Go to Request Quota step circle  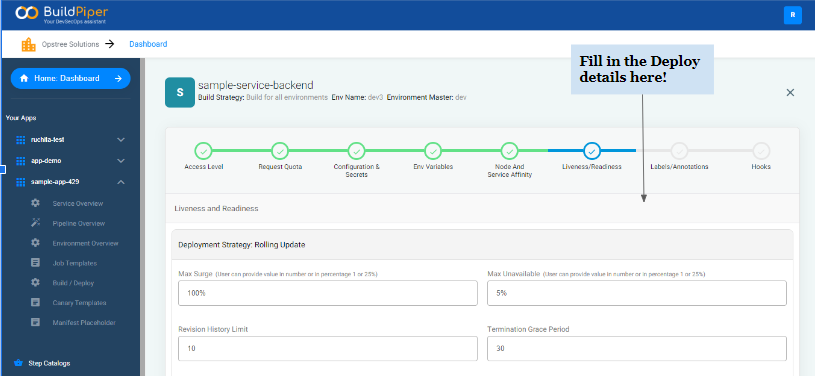pos(280,151)
